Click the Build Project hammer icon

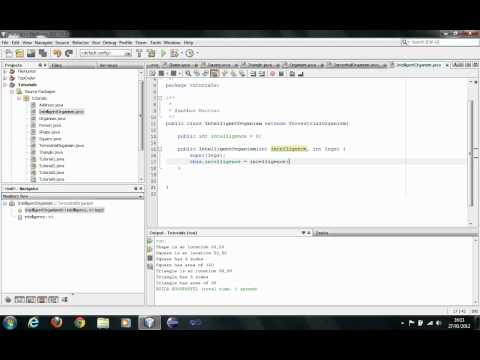(139, 53)
